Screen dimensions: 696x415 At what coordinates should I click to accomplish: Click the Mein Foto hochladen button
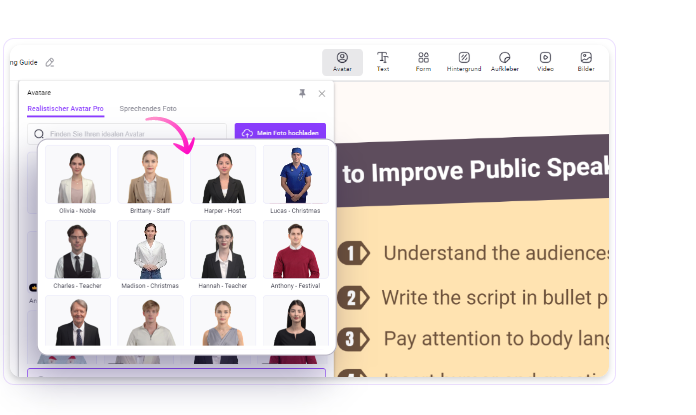tap(280, 132)
